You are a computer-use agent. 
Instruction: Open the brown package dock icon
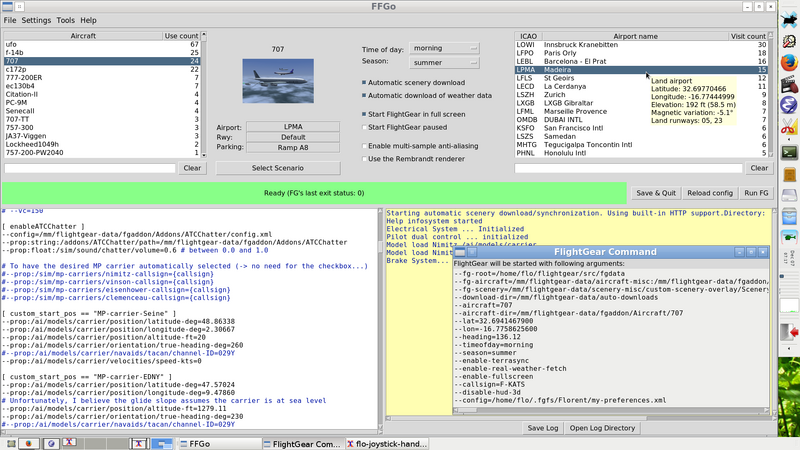[x=789, y=175]
